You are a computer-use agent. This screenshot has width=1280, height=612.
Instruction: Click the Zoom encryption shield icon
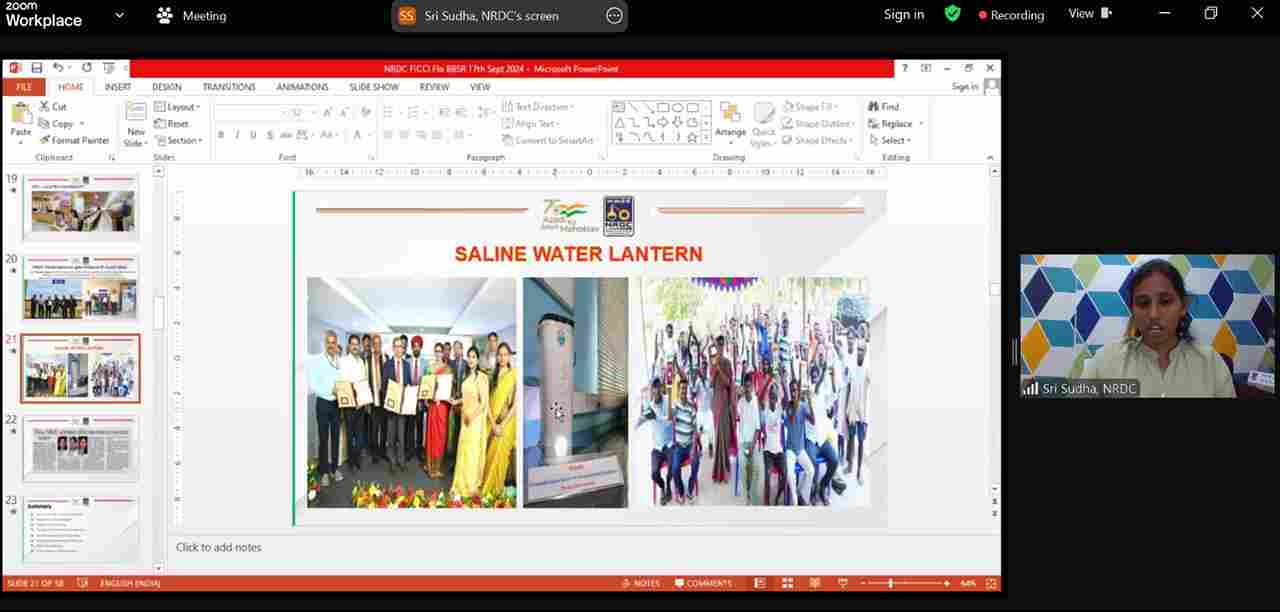coord(952,14)
